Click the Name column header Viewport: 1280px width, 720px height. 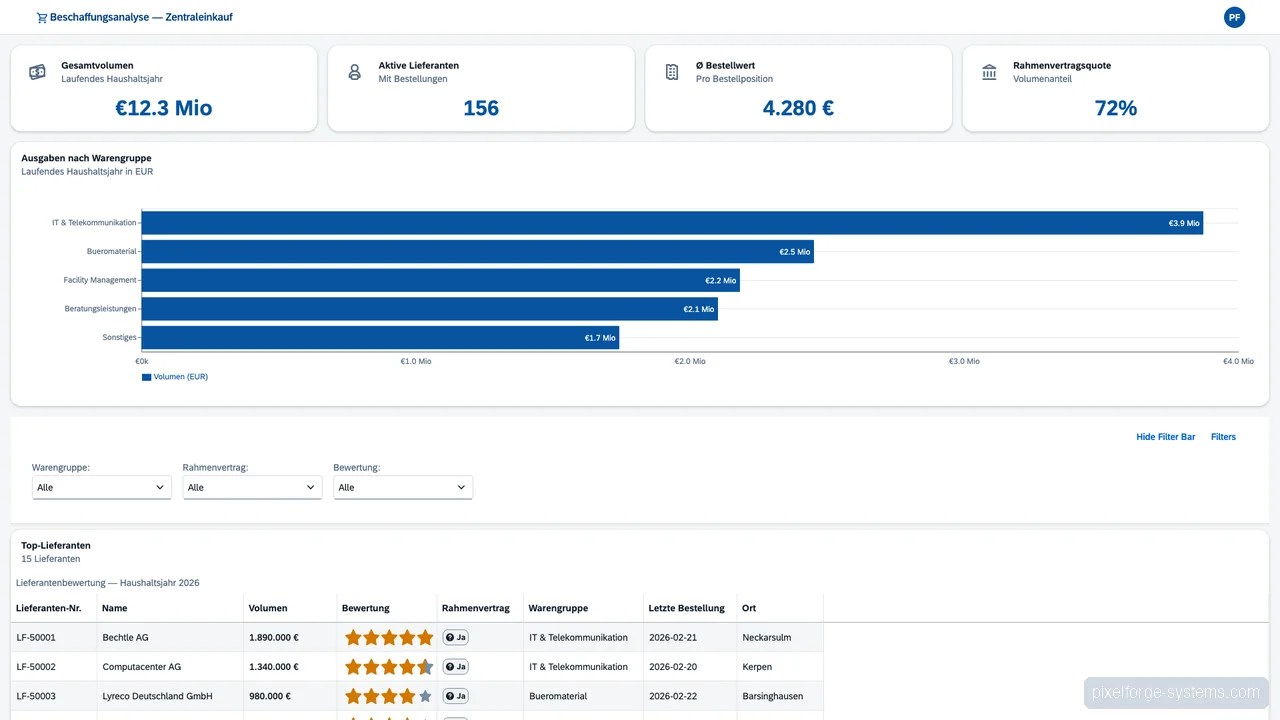[x=114, y=608]
